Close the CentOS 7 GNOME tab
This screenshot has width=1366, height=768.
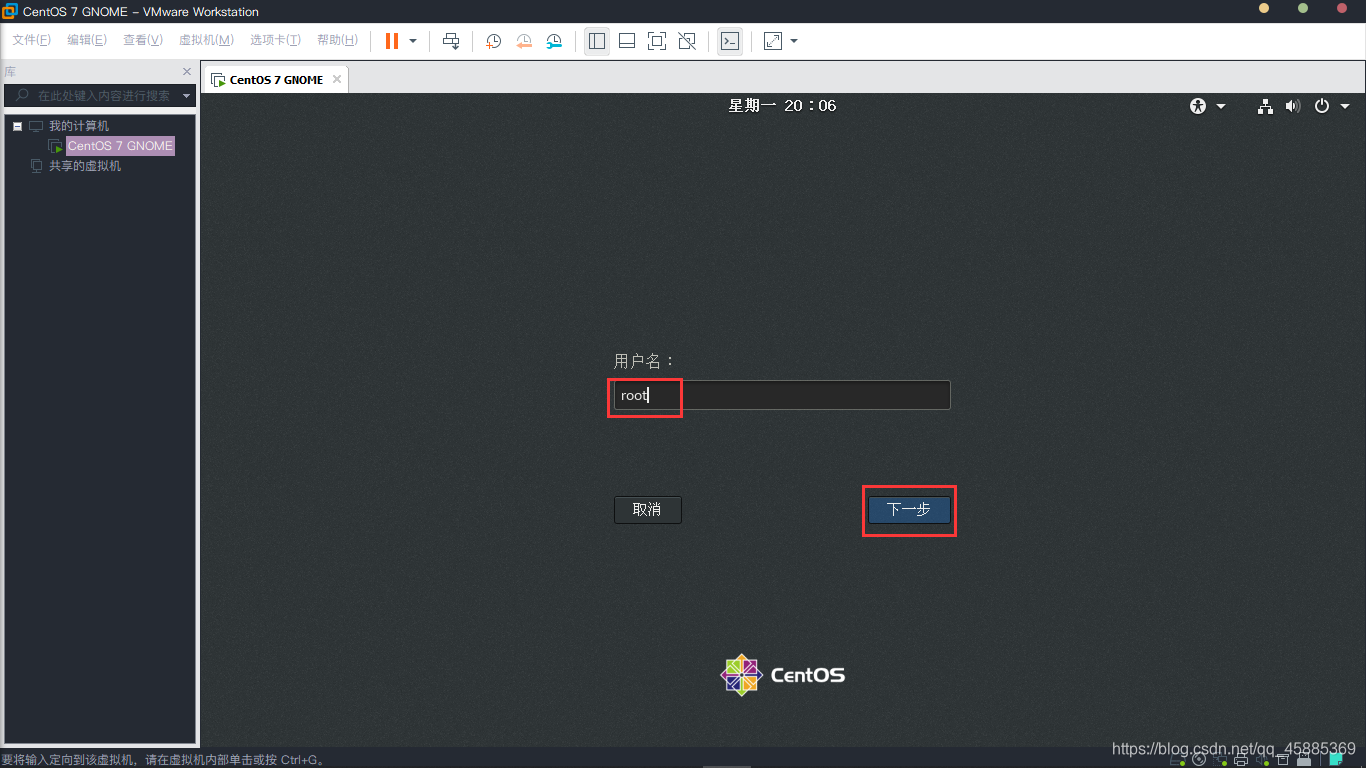(x=337, y=79)
